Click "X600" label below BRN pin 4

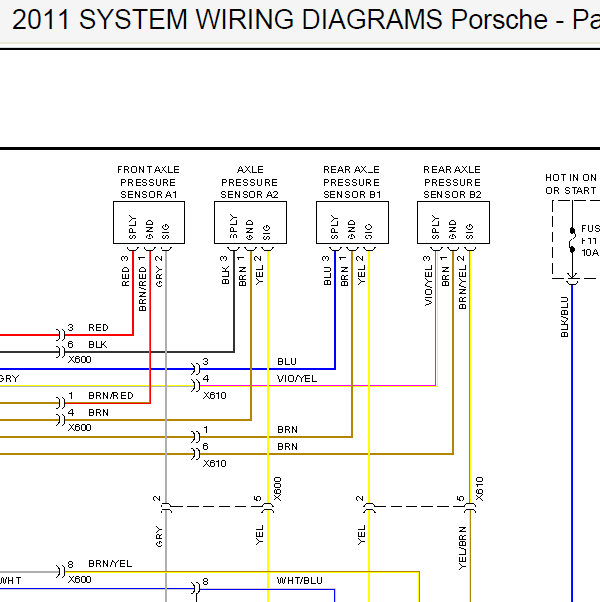(x=79, y=427)
